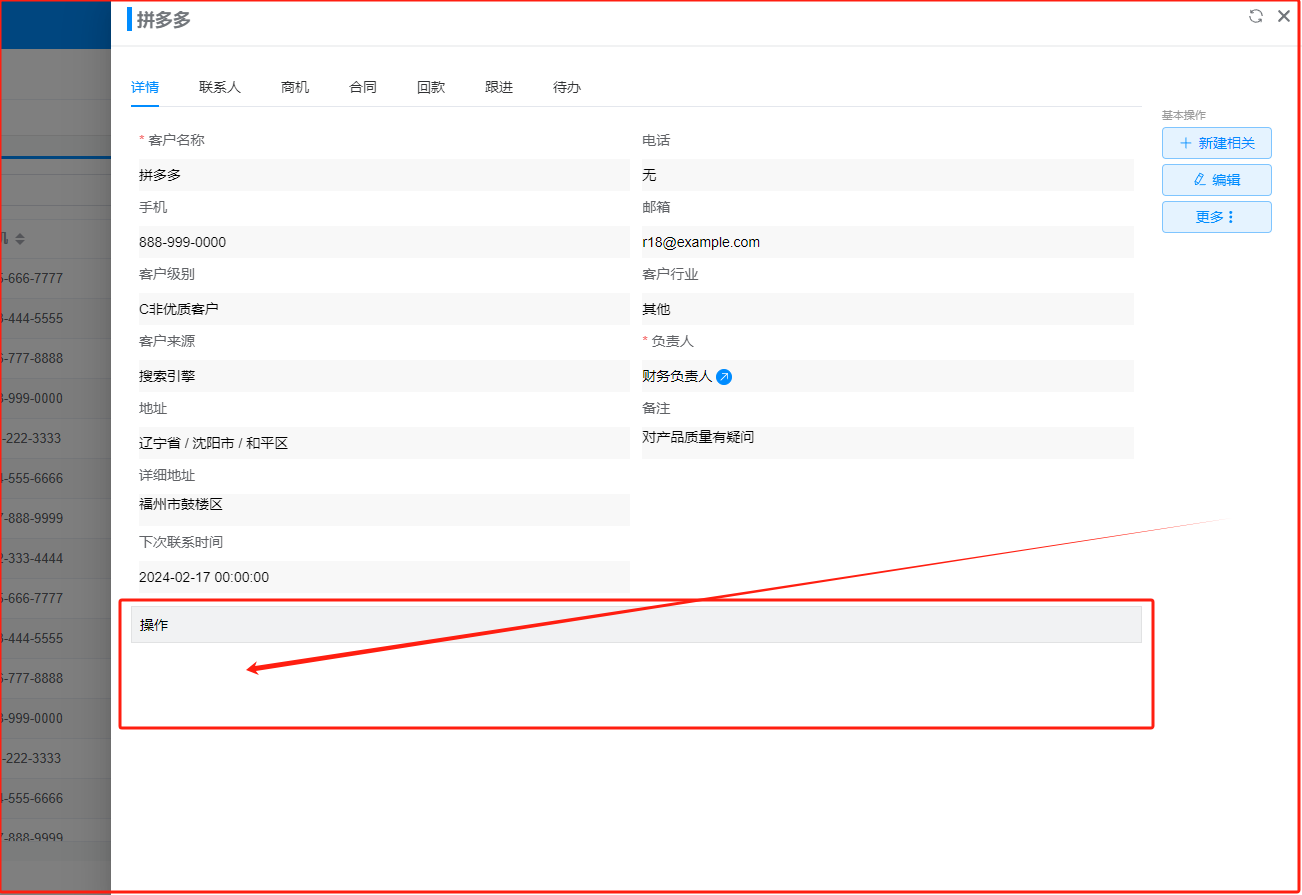Click the 操作 section header

point(636,625)
